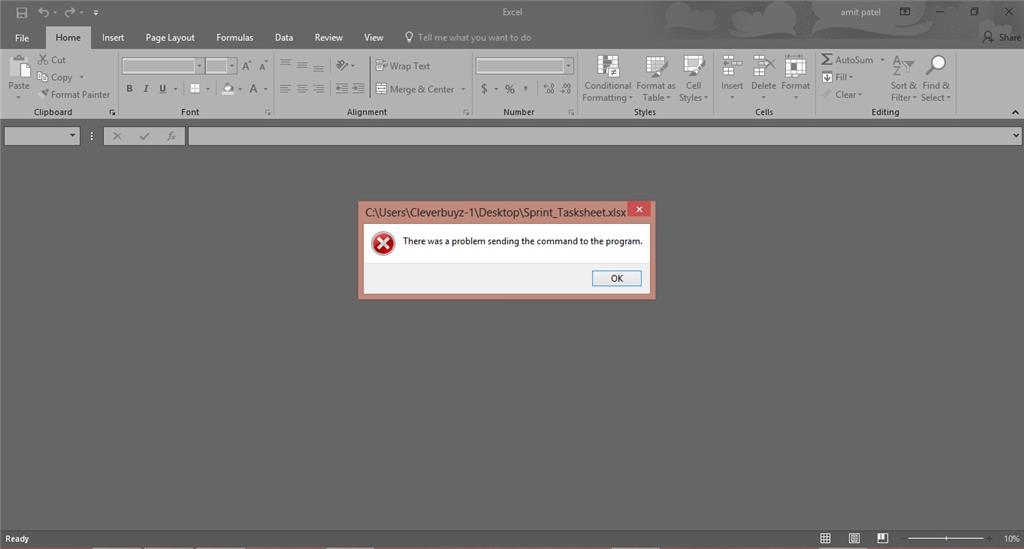Toggle Align Right

pos(318,89)
